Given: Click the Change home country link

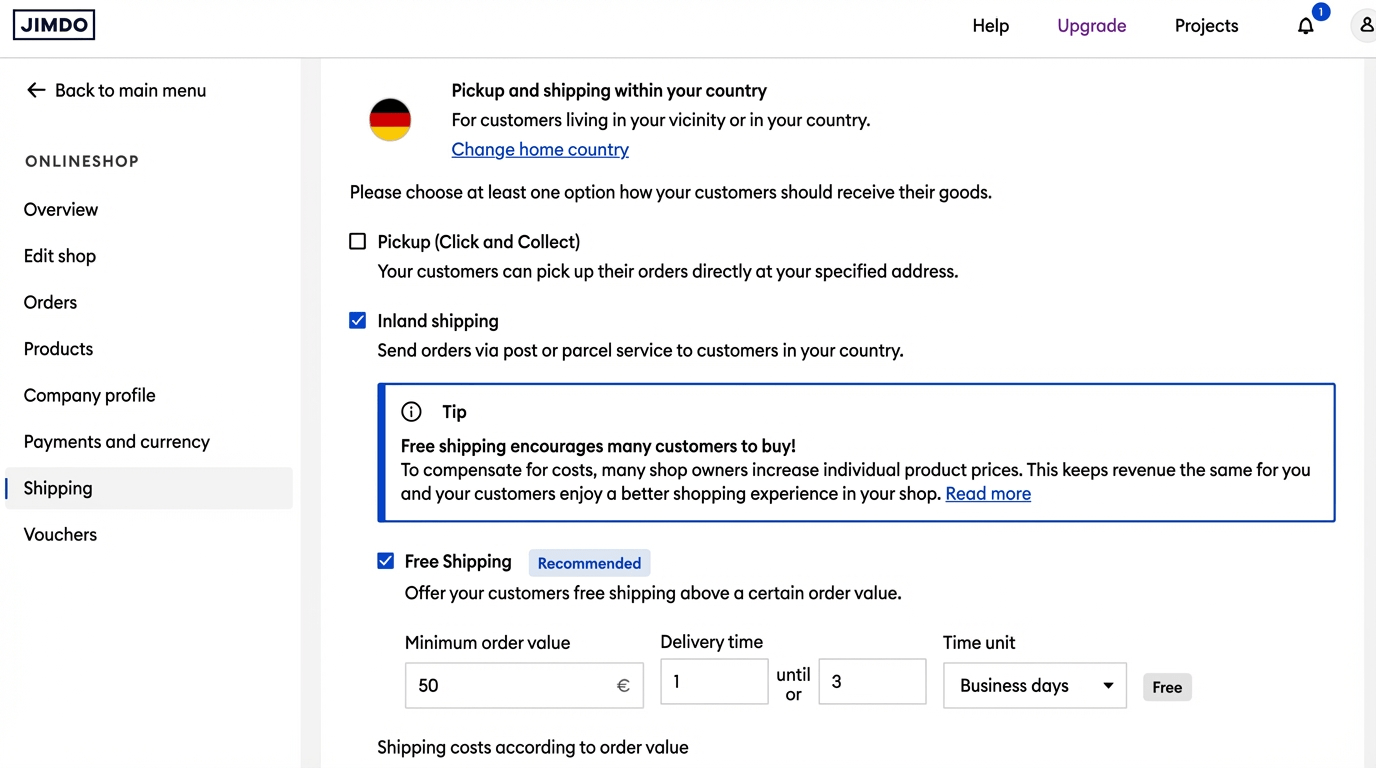Looking at the screenshot, I should click(x=540, y=150).
